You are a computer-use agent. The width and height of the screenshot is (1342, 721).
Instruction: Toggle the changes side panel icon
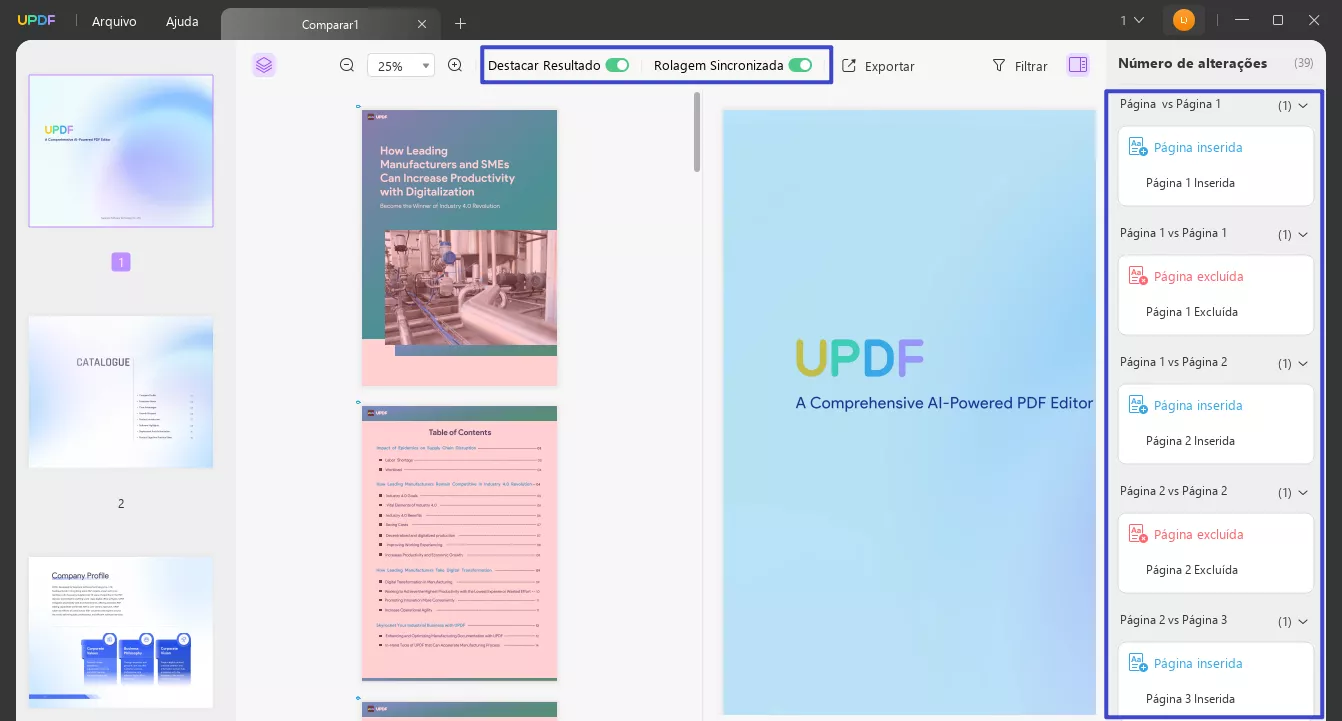(1077, 65)
